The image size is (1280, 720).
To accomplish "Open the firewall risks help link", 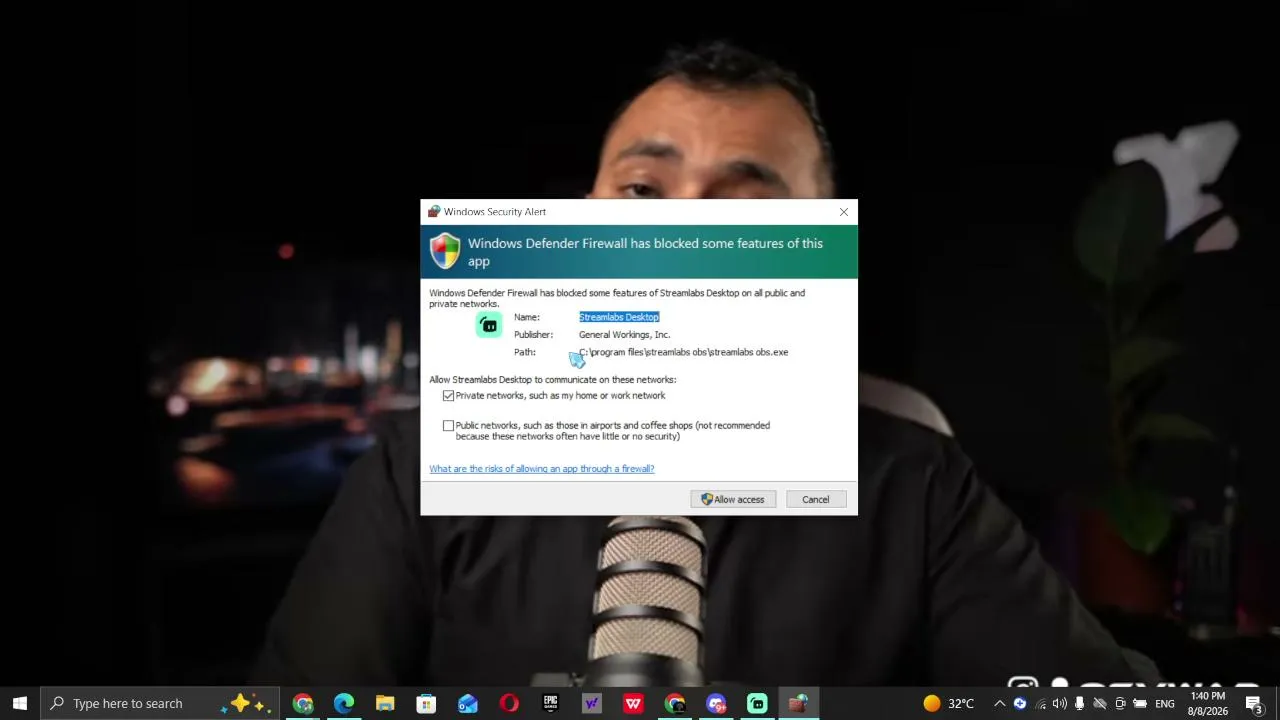I will (x=542, y=469).
